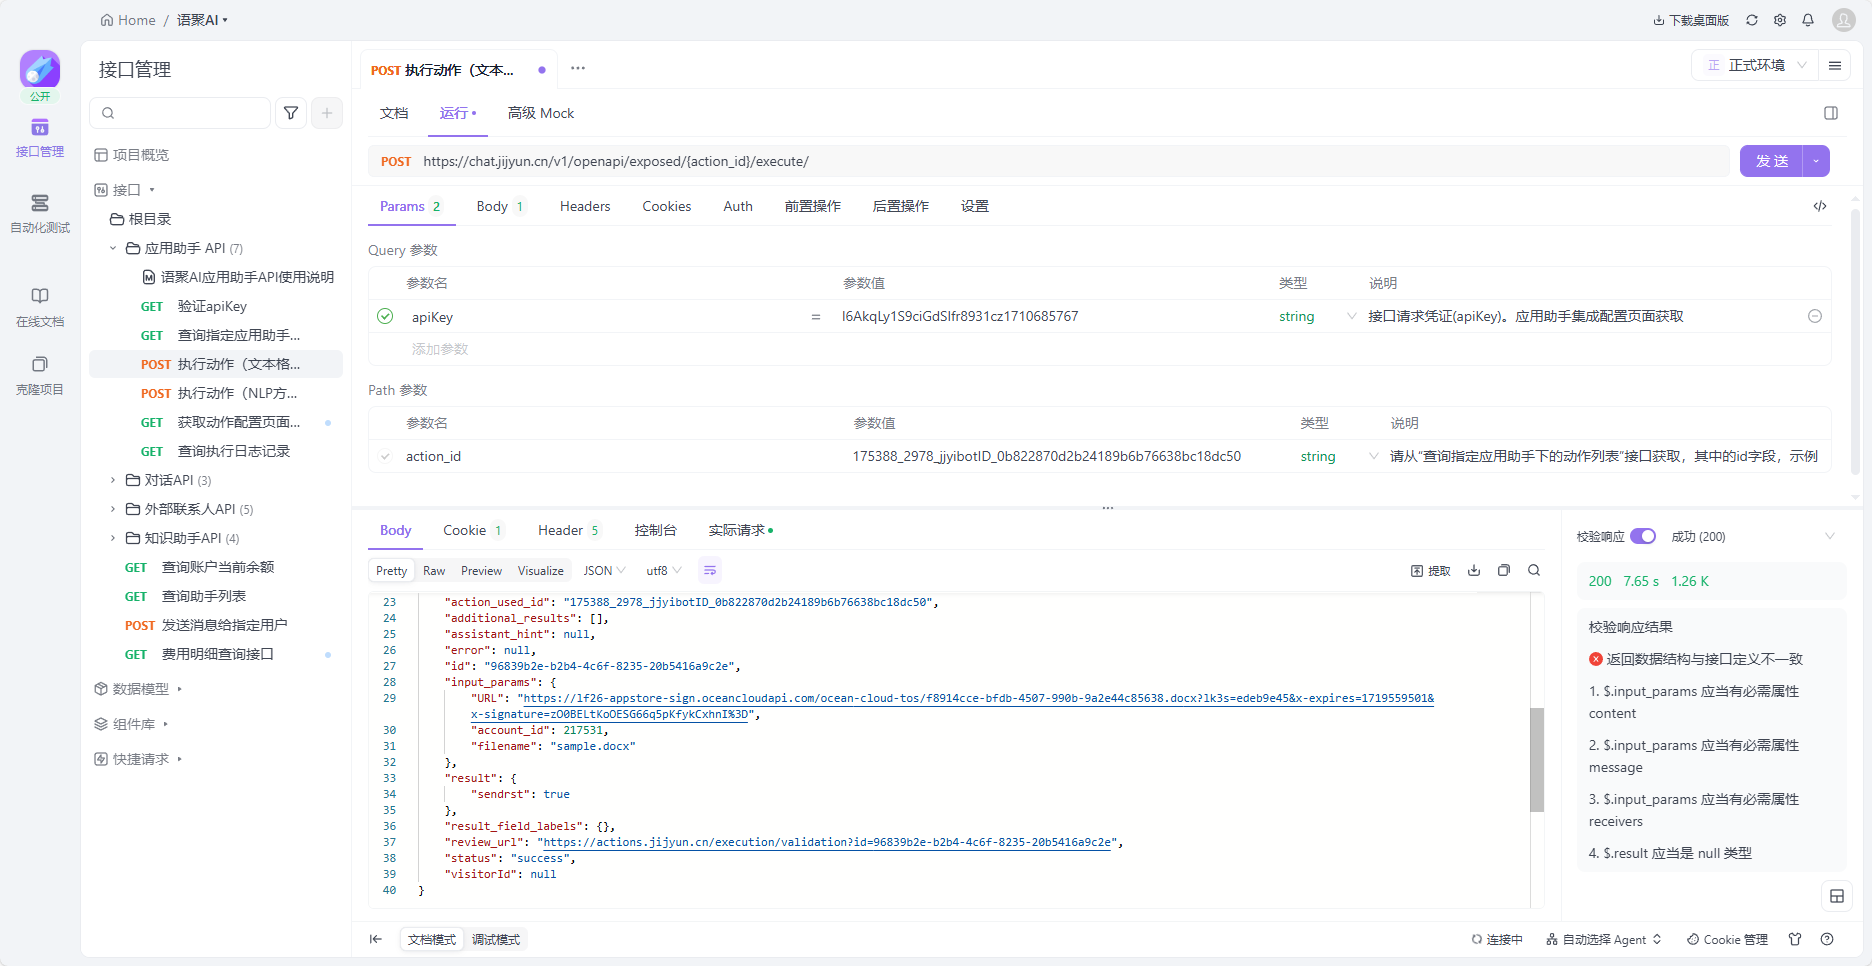Switch to the Headers tab
Viewport: 1872px width, 966px height.
(x=584, y=206)
